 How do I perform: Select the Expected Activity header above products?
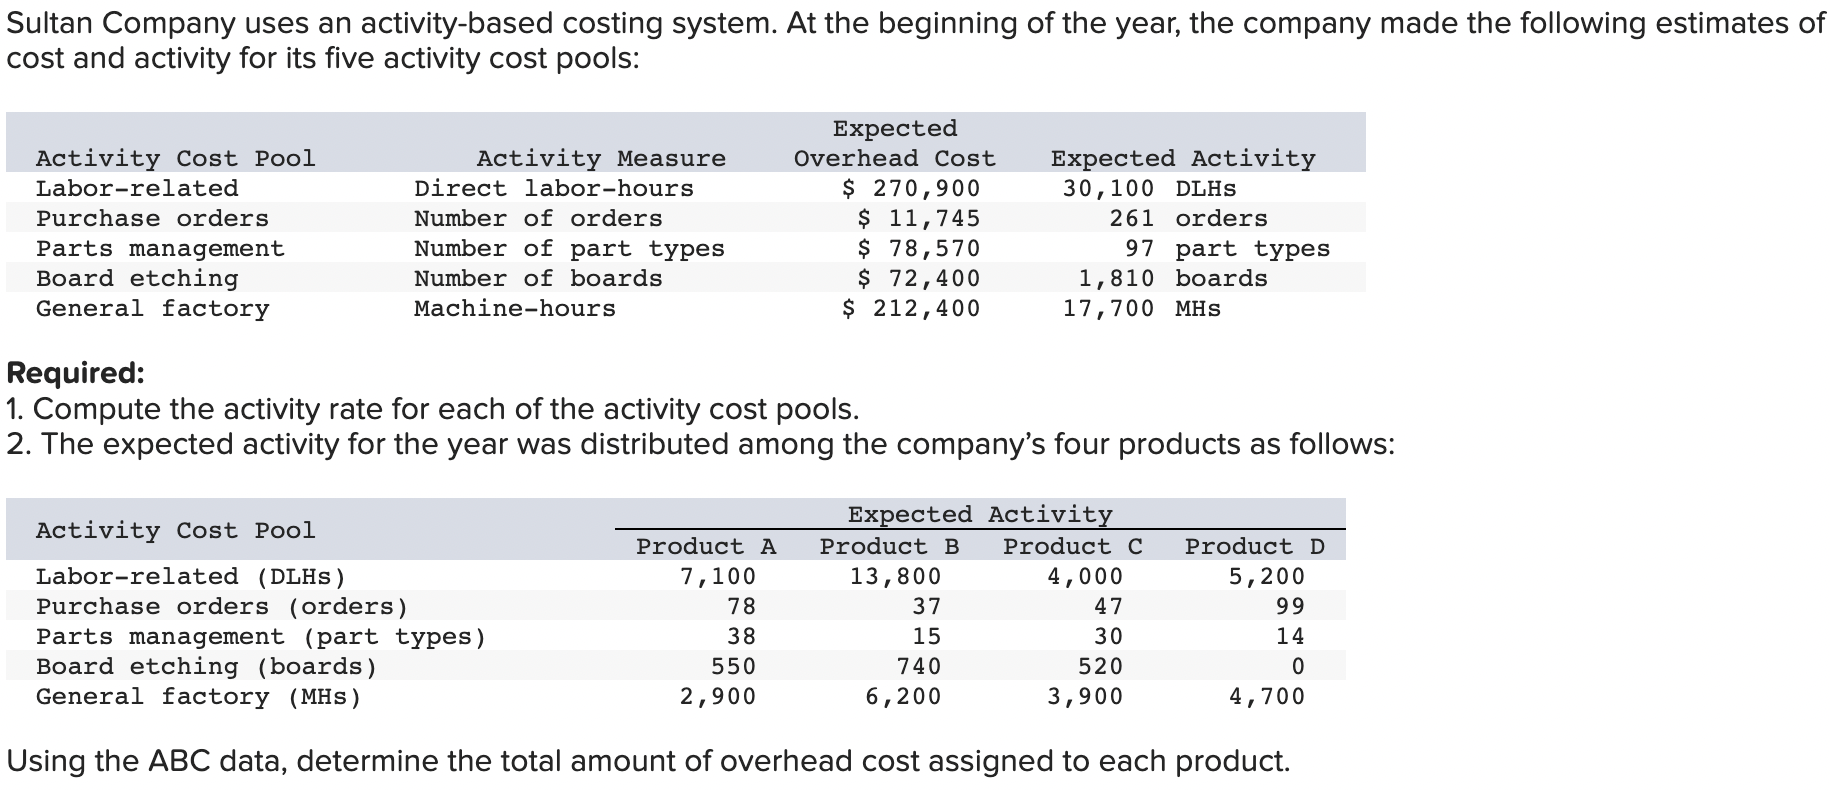click(980, 514)
